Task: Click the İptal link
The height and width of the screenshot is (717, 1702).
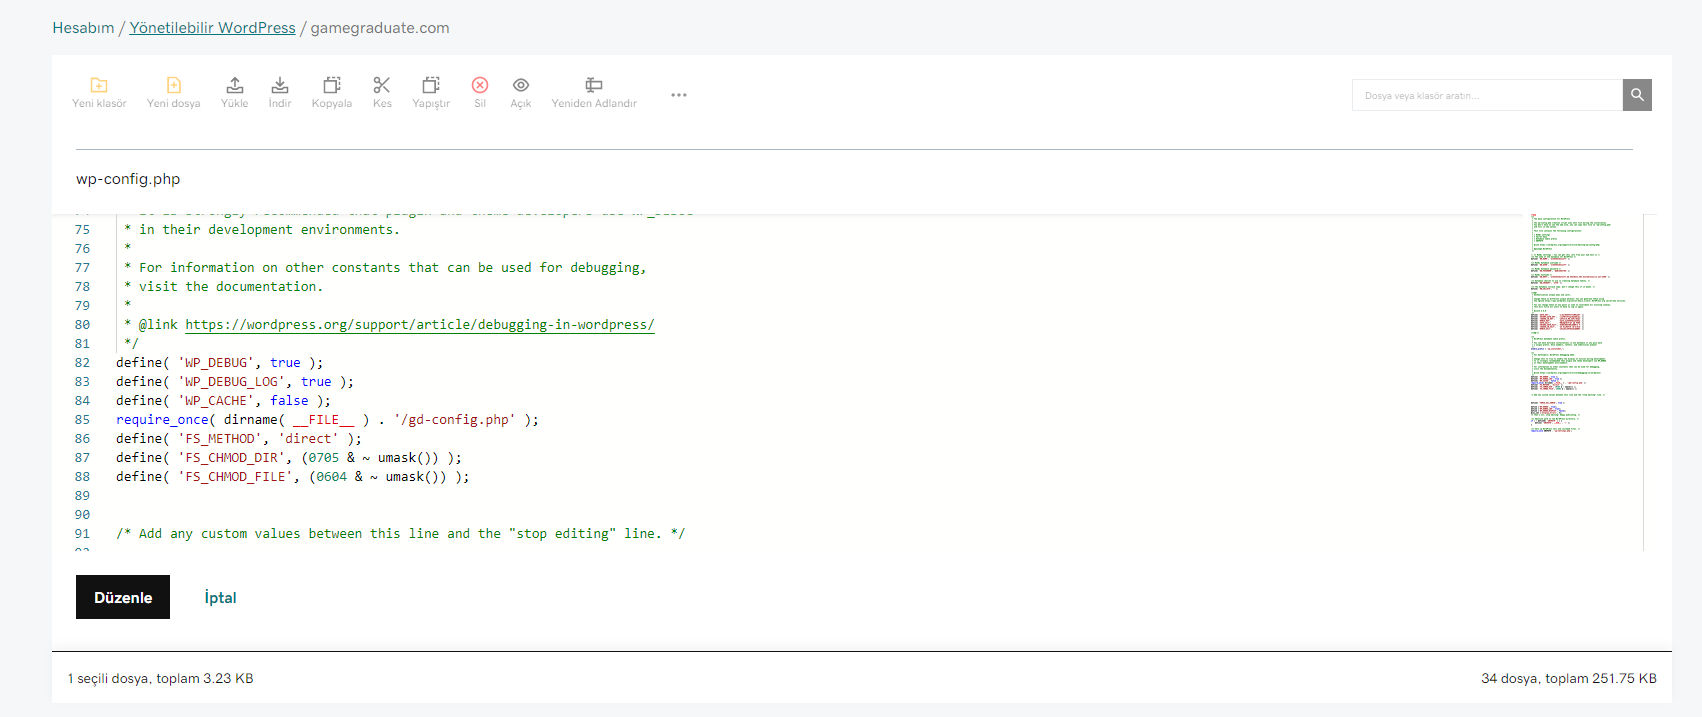Action: pyautogui.click(x=220, y=597)
